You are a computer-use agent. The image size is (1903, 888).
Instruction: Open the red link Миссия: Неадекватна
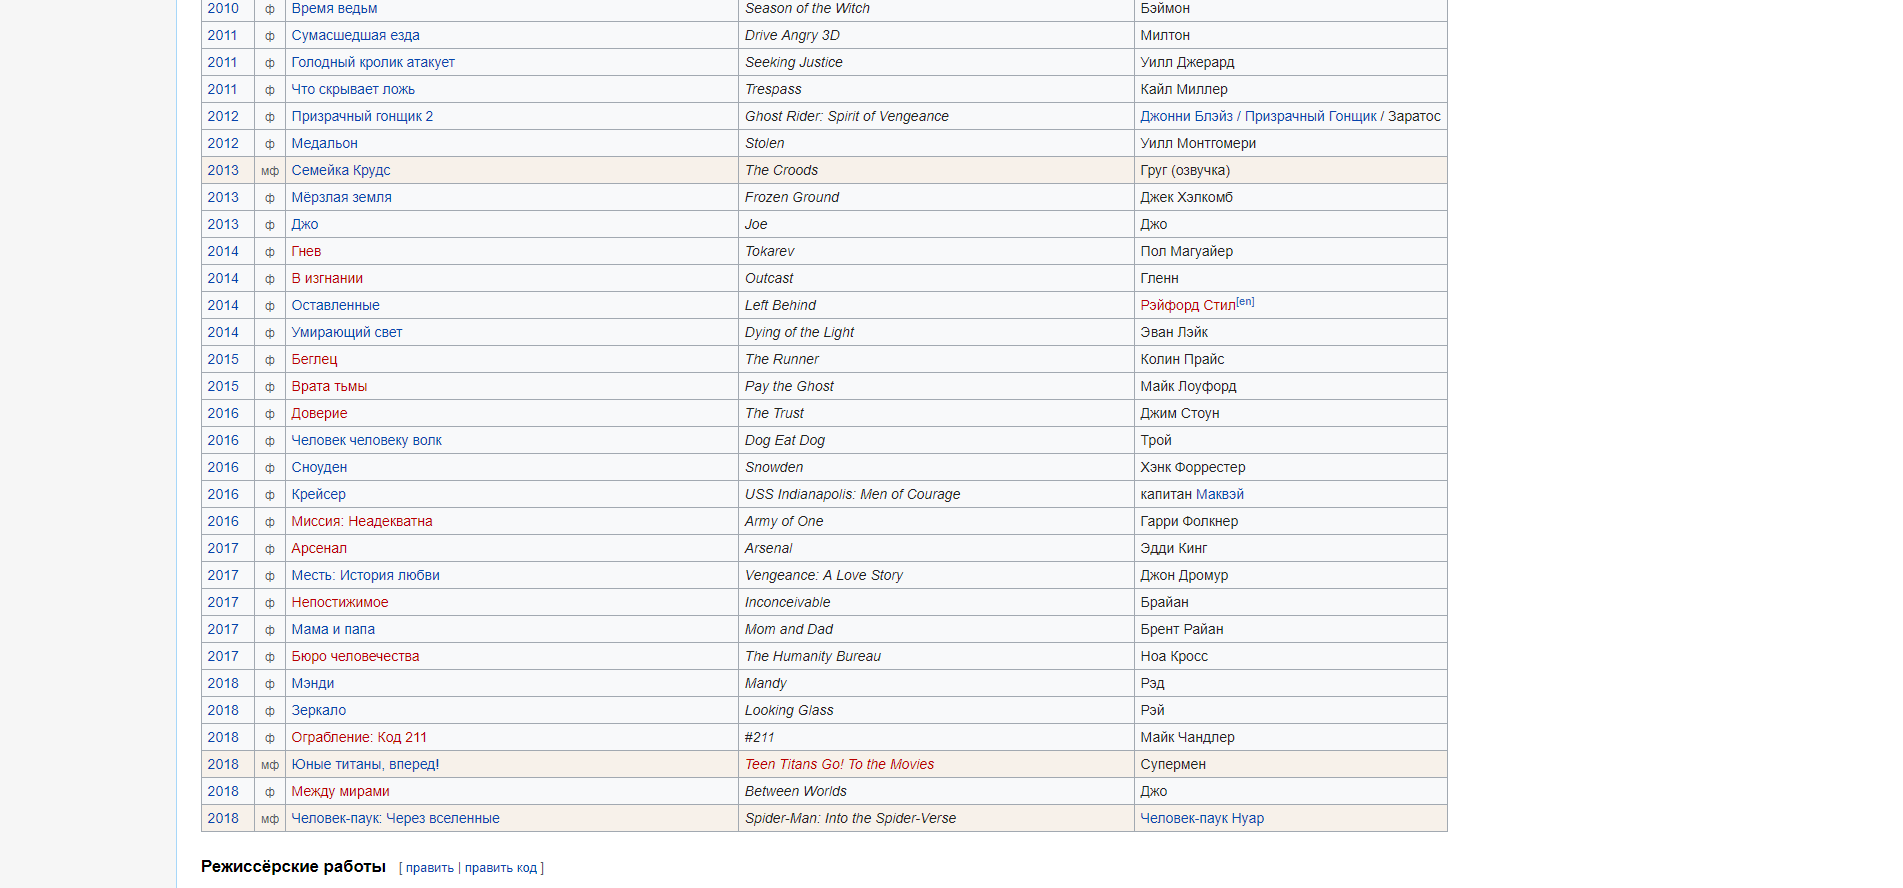(x=362, y=521)
